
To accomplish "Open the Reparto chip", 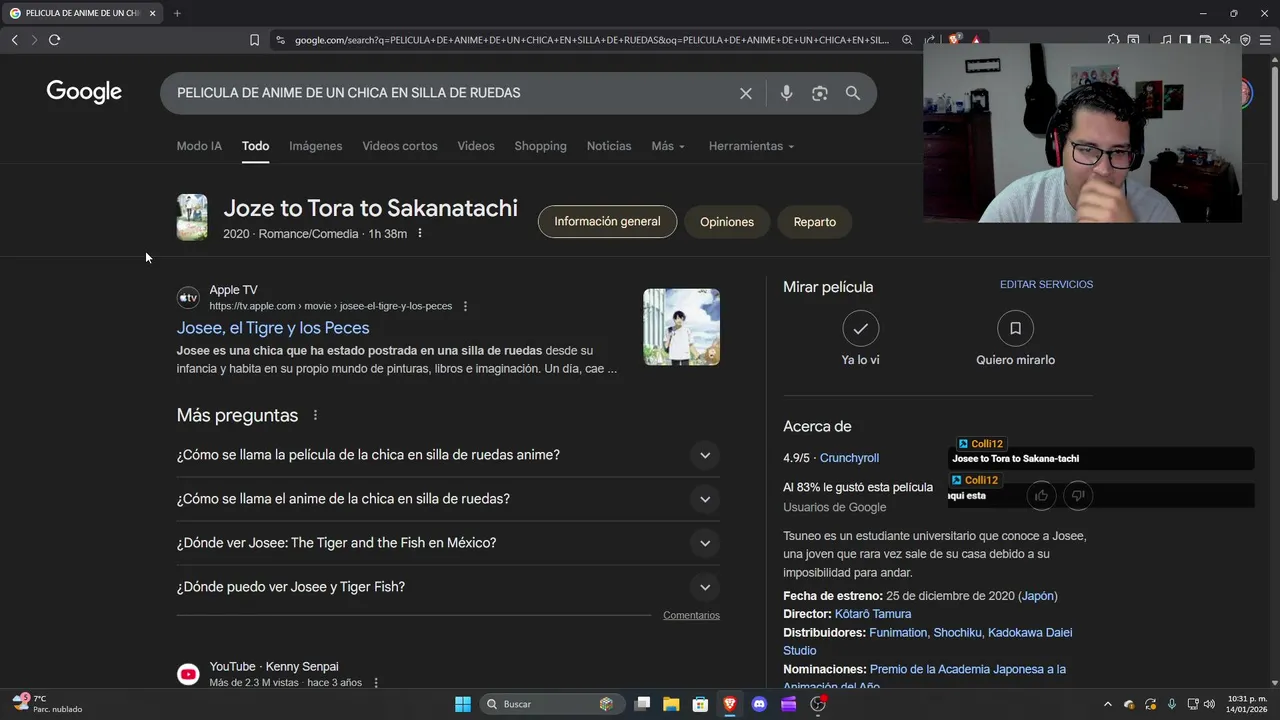I will tap(815, 222).
